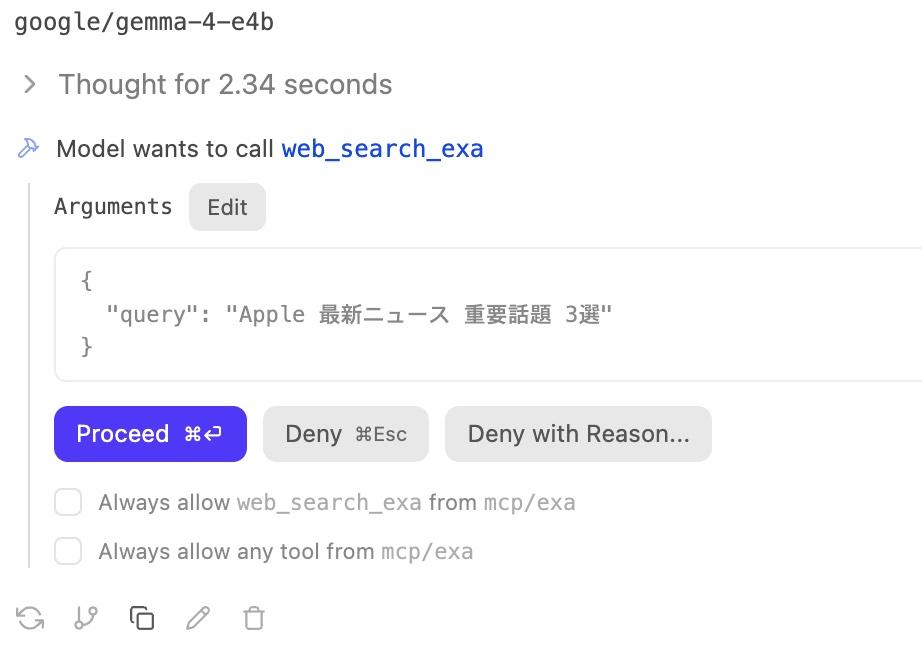
Task: Choose Deny with Reason option
Action: pyautogui.click(x=578, y=433)
